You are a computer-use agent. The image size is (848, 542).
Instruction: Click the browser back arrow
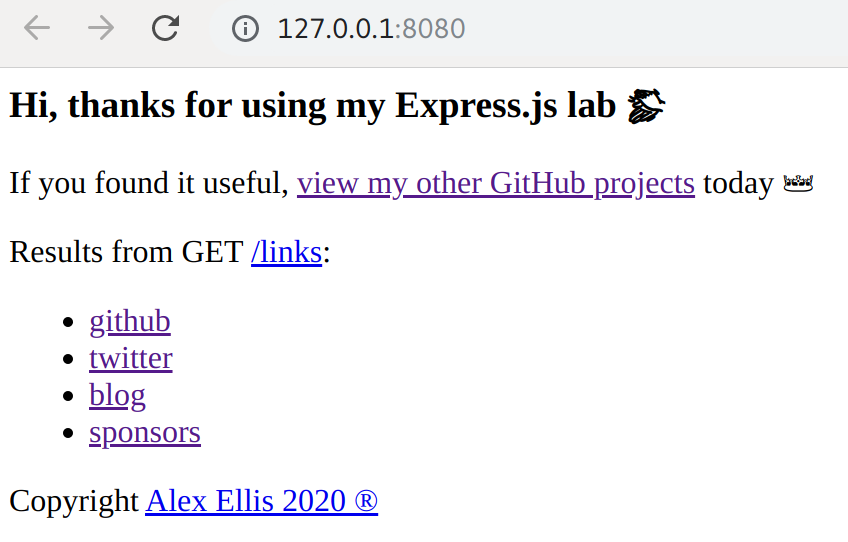pos(37,28)
